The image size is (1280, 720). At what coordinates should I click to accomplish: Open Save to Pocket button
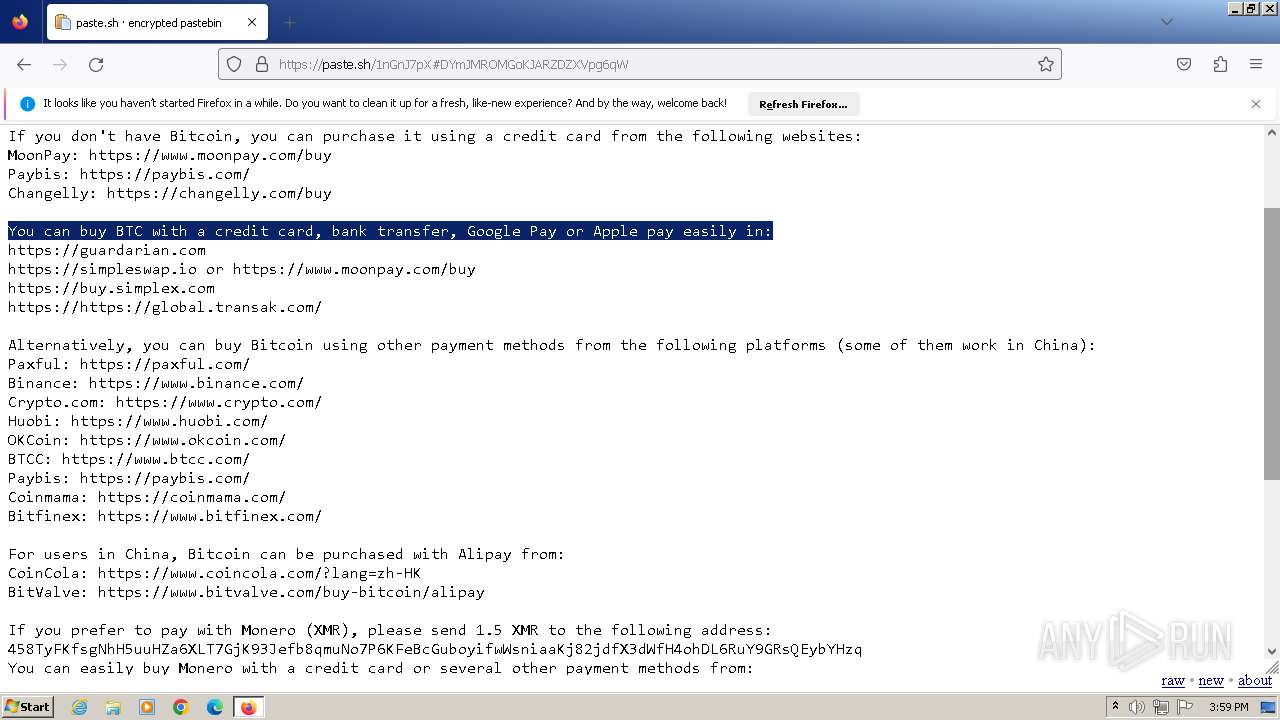click(x=1184, y=64)
